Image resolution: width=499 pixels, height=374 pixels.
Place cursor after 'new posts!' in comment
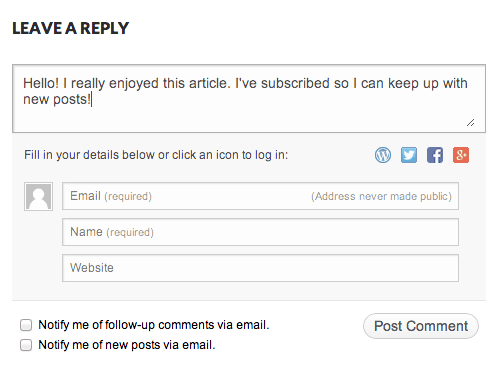[92, 100]
